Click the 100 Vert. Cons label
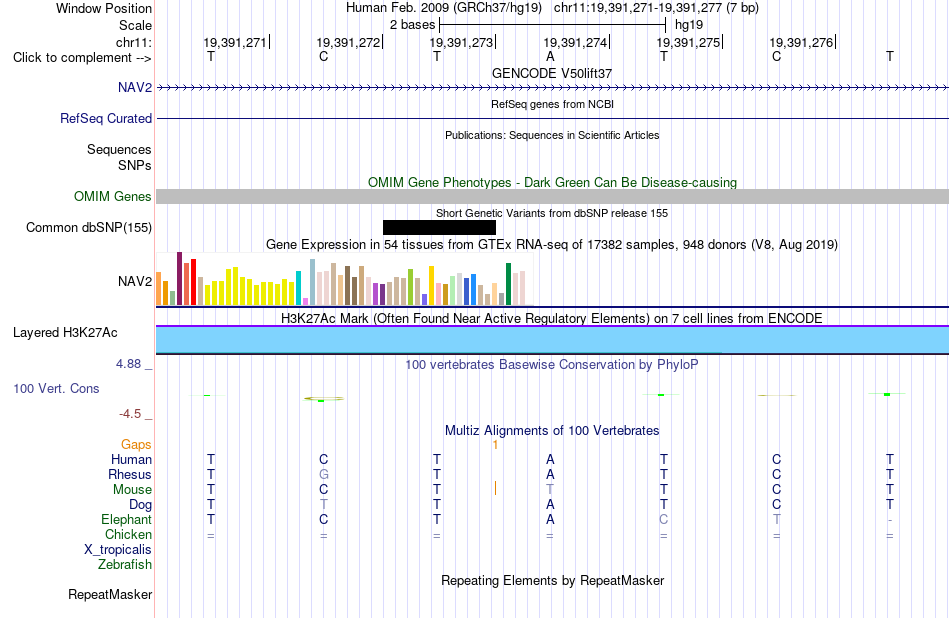The image size is (950, 618). pos(56,388)
